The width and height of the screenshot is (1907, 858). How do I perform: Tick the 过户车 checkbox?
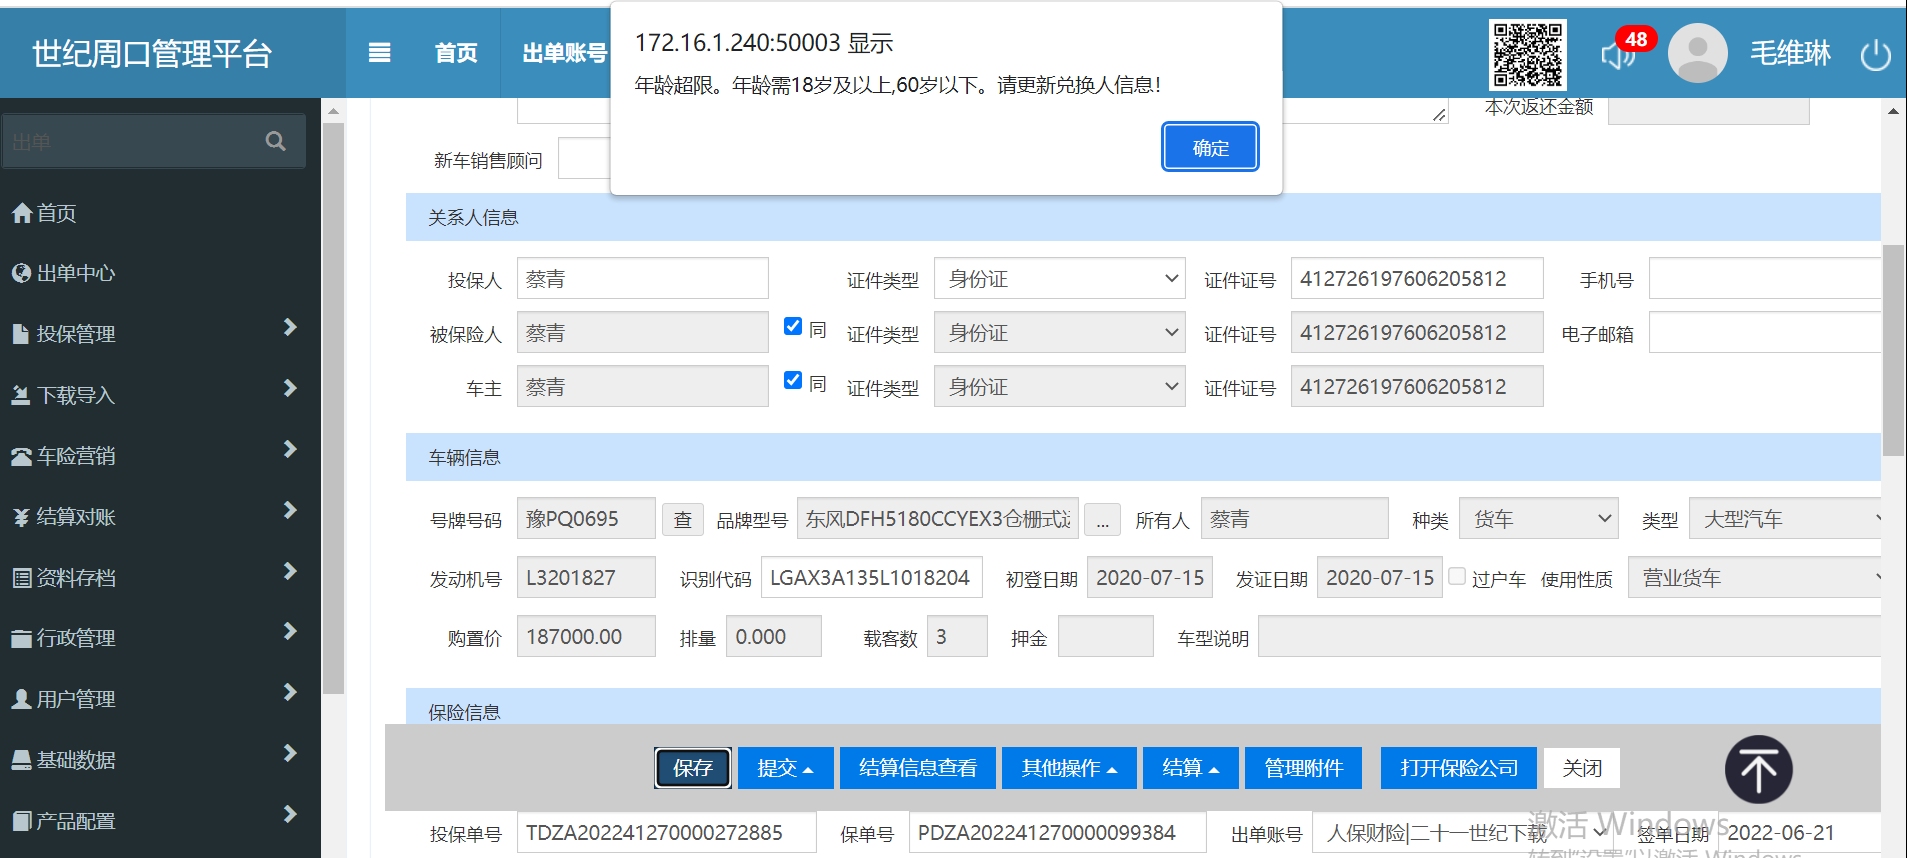click(1457, 576)
